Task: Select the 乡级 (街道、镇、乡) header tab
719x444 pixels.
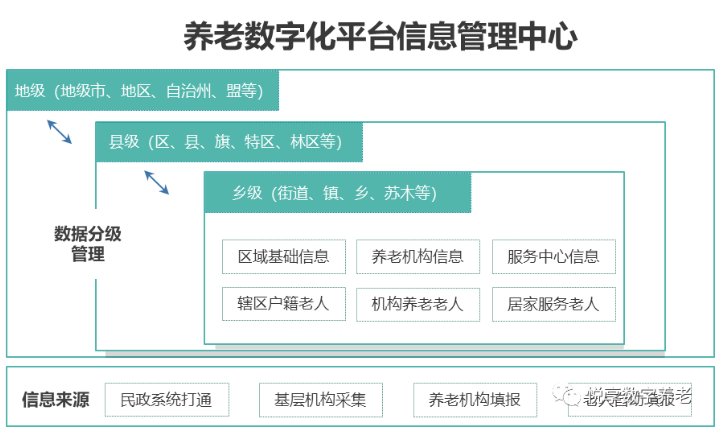Action: click(336, 193)
